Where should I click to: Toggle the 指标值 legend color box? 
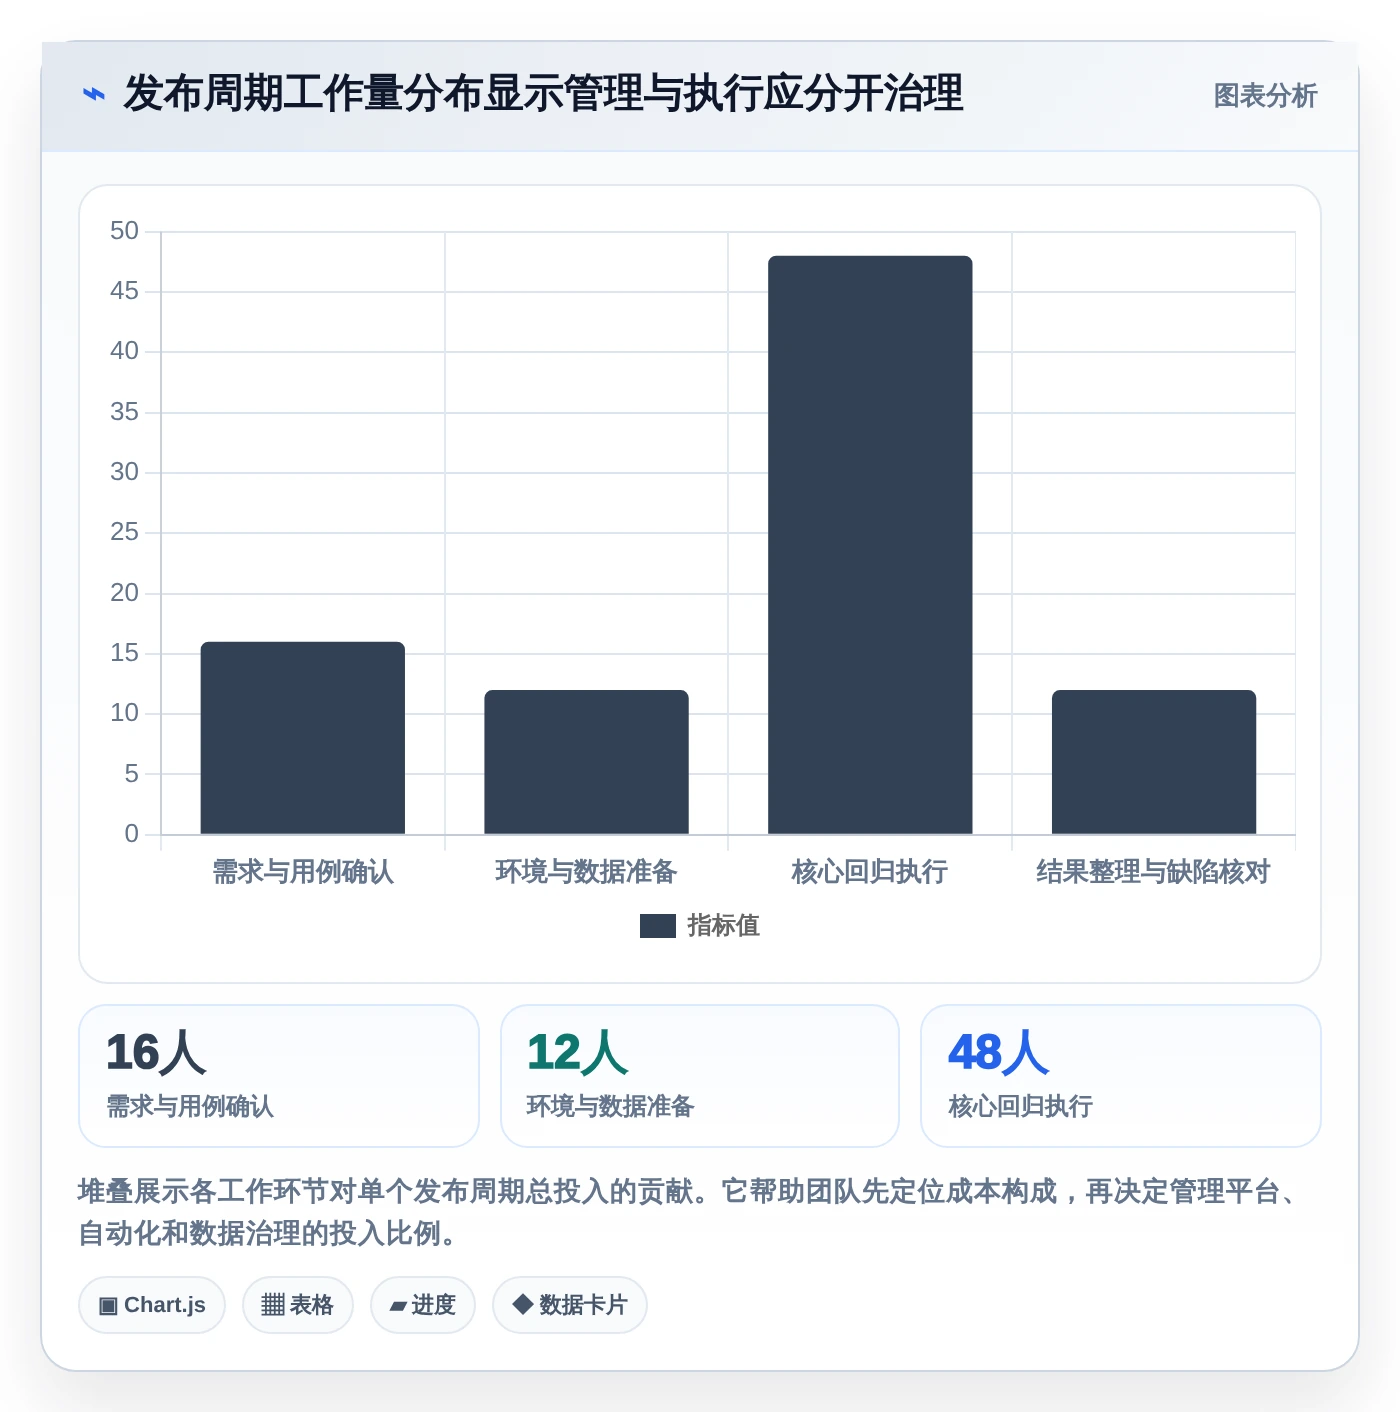pos(658,926)
